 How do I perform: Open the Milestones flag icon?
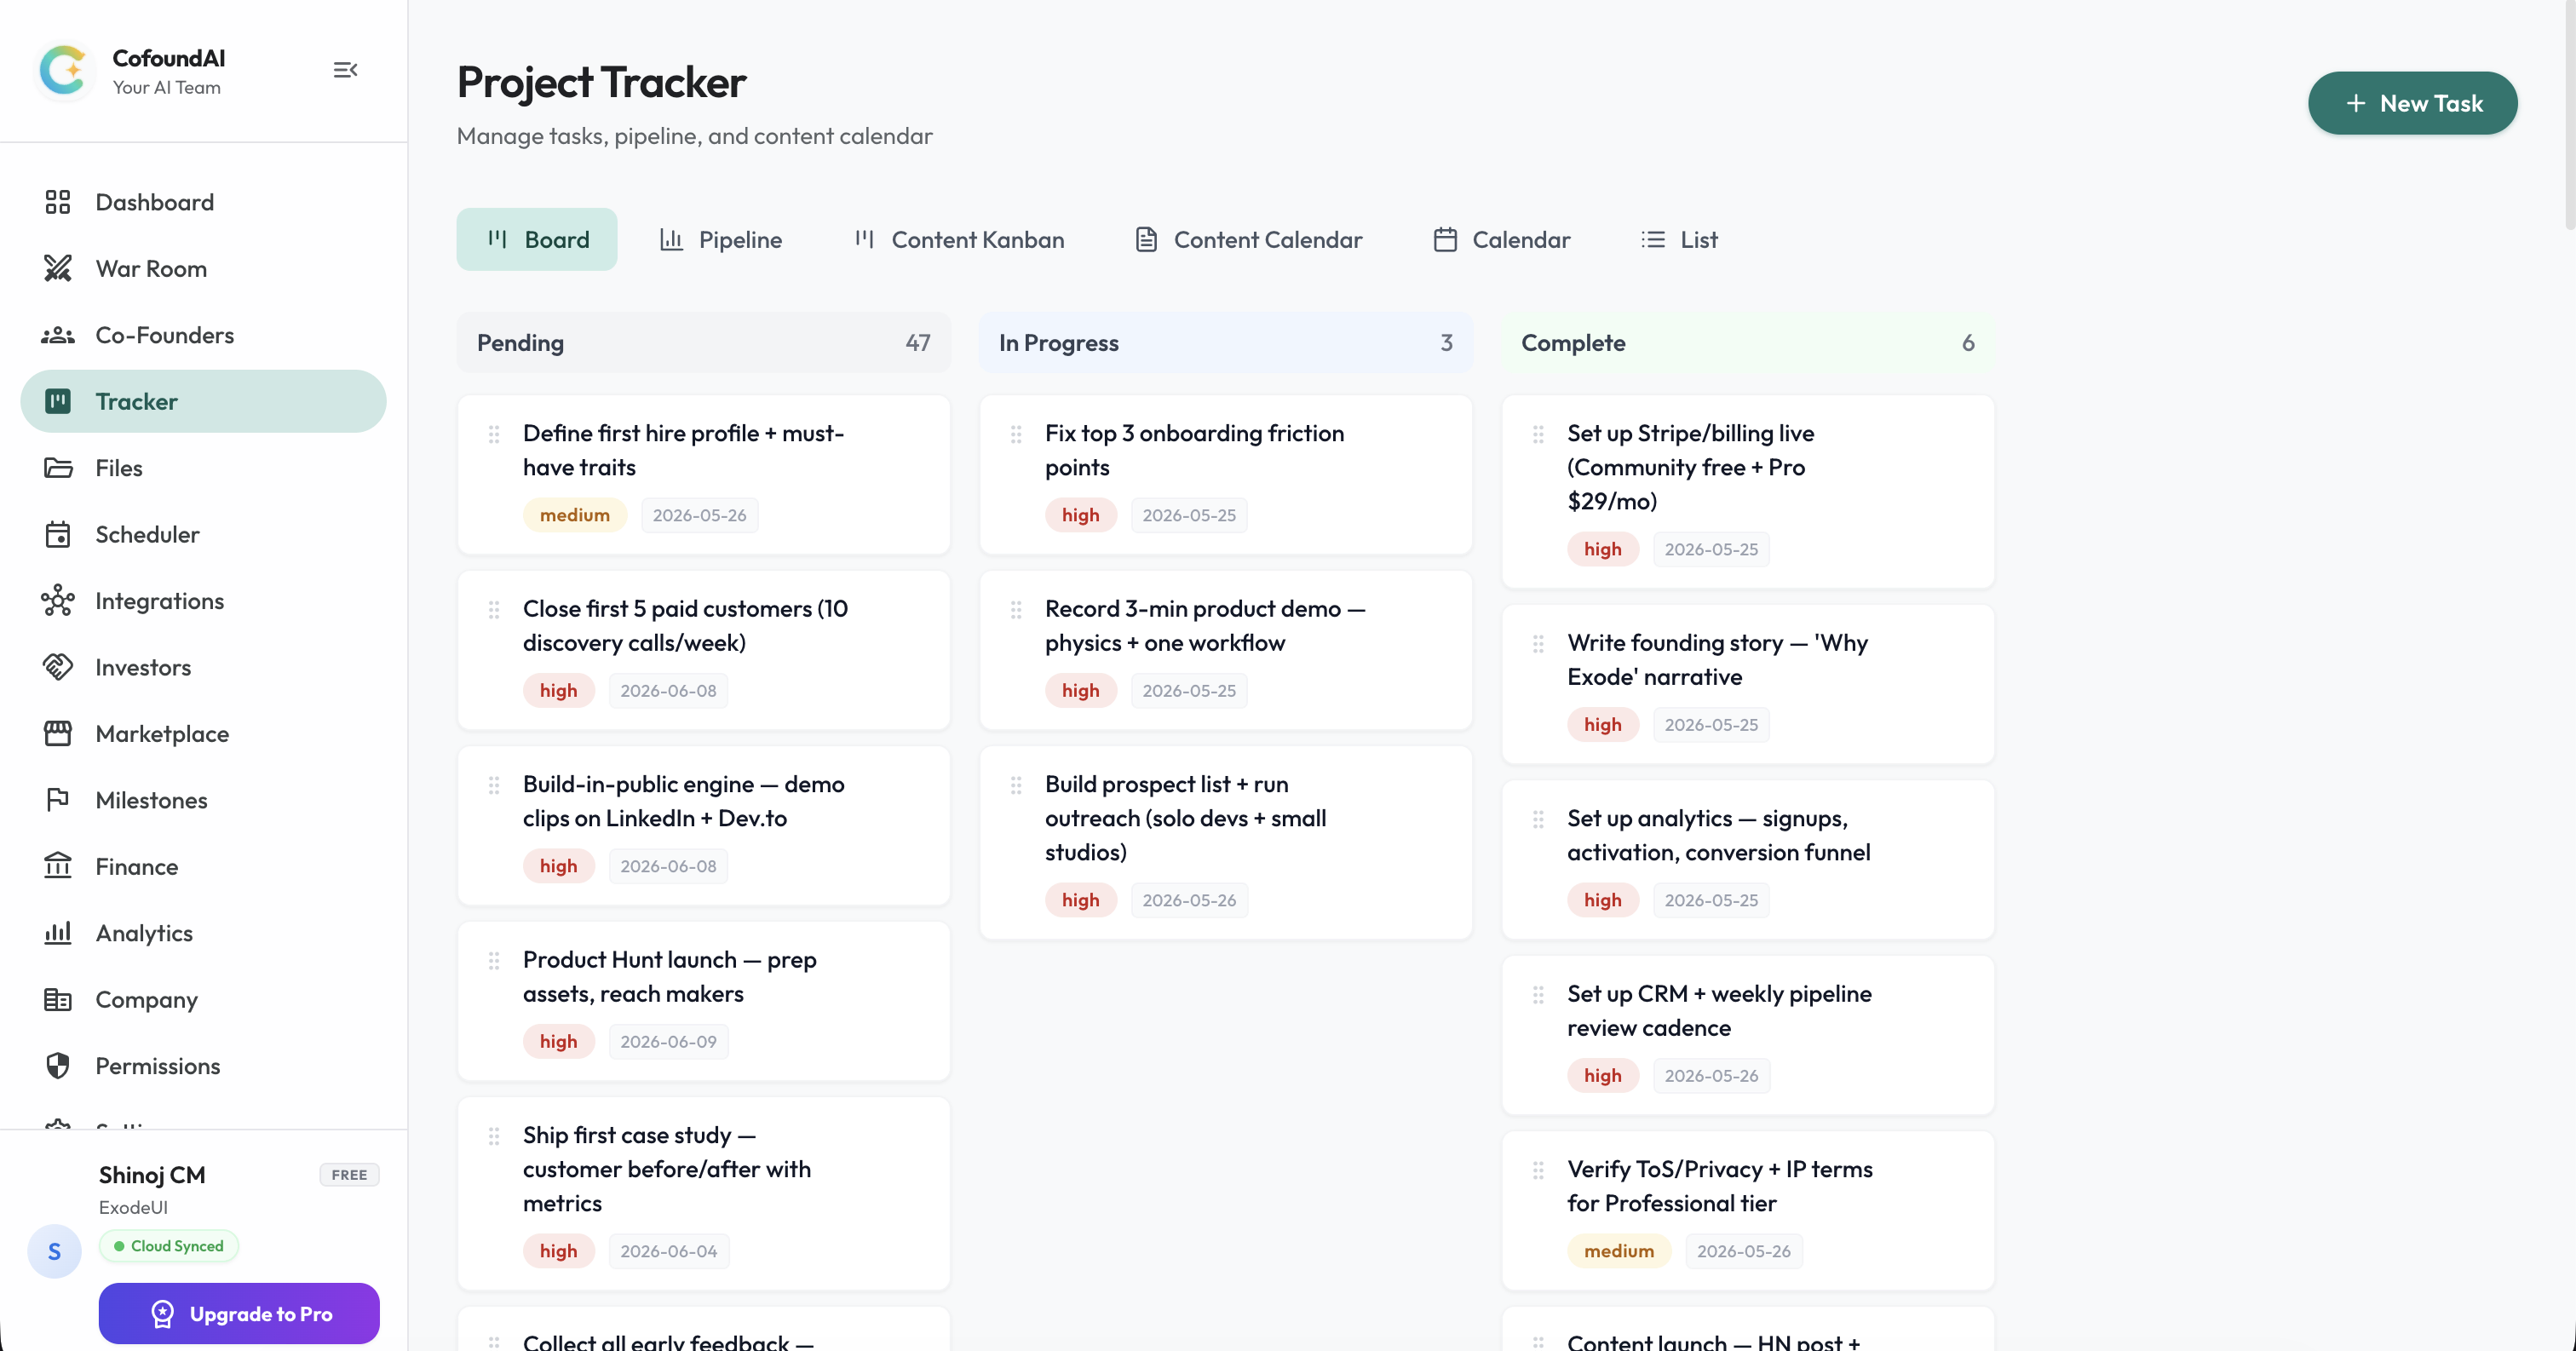coord(58,799)
